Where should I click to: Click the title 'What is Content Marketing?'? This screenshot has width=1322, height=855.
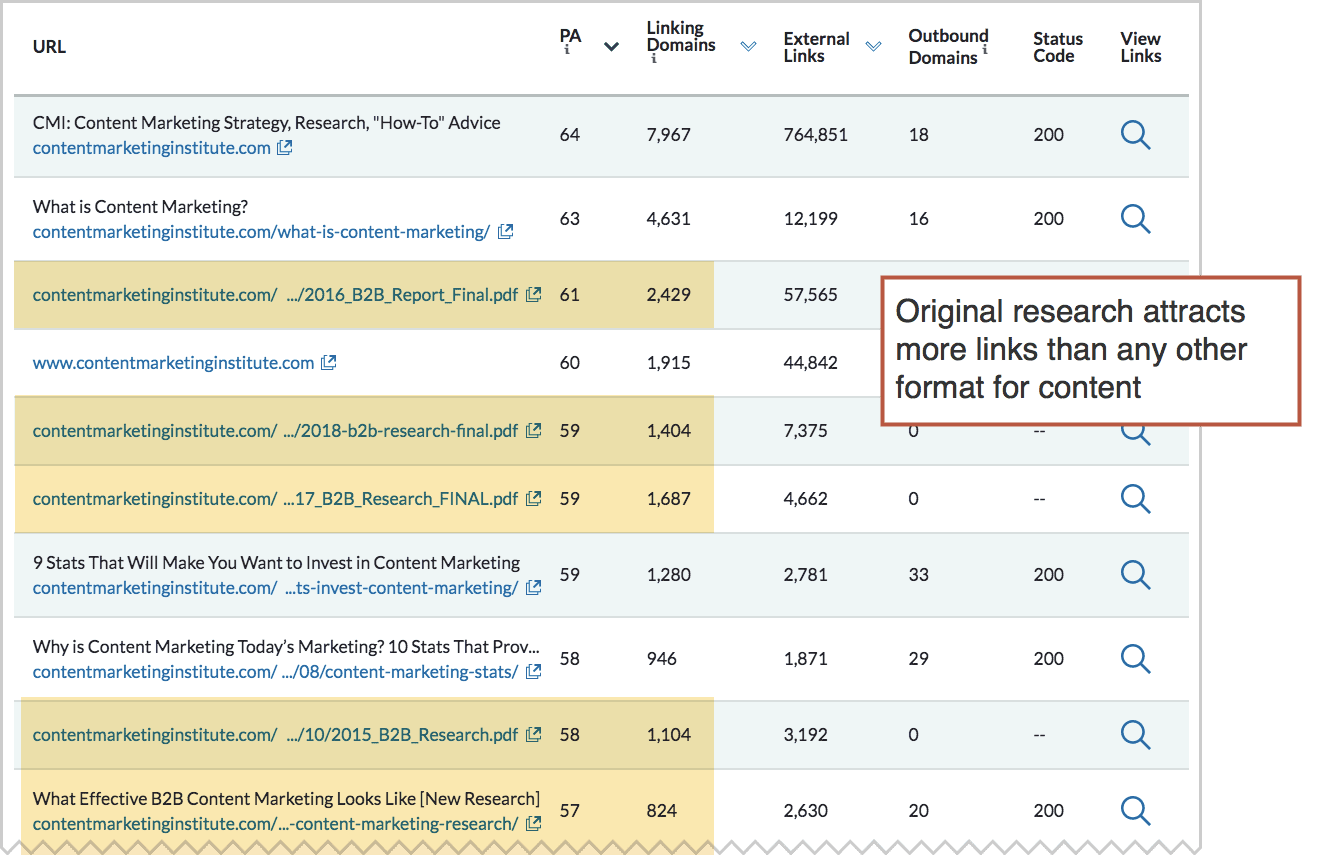coord(140,207)
